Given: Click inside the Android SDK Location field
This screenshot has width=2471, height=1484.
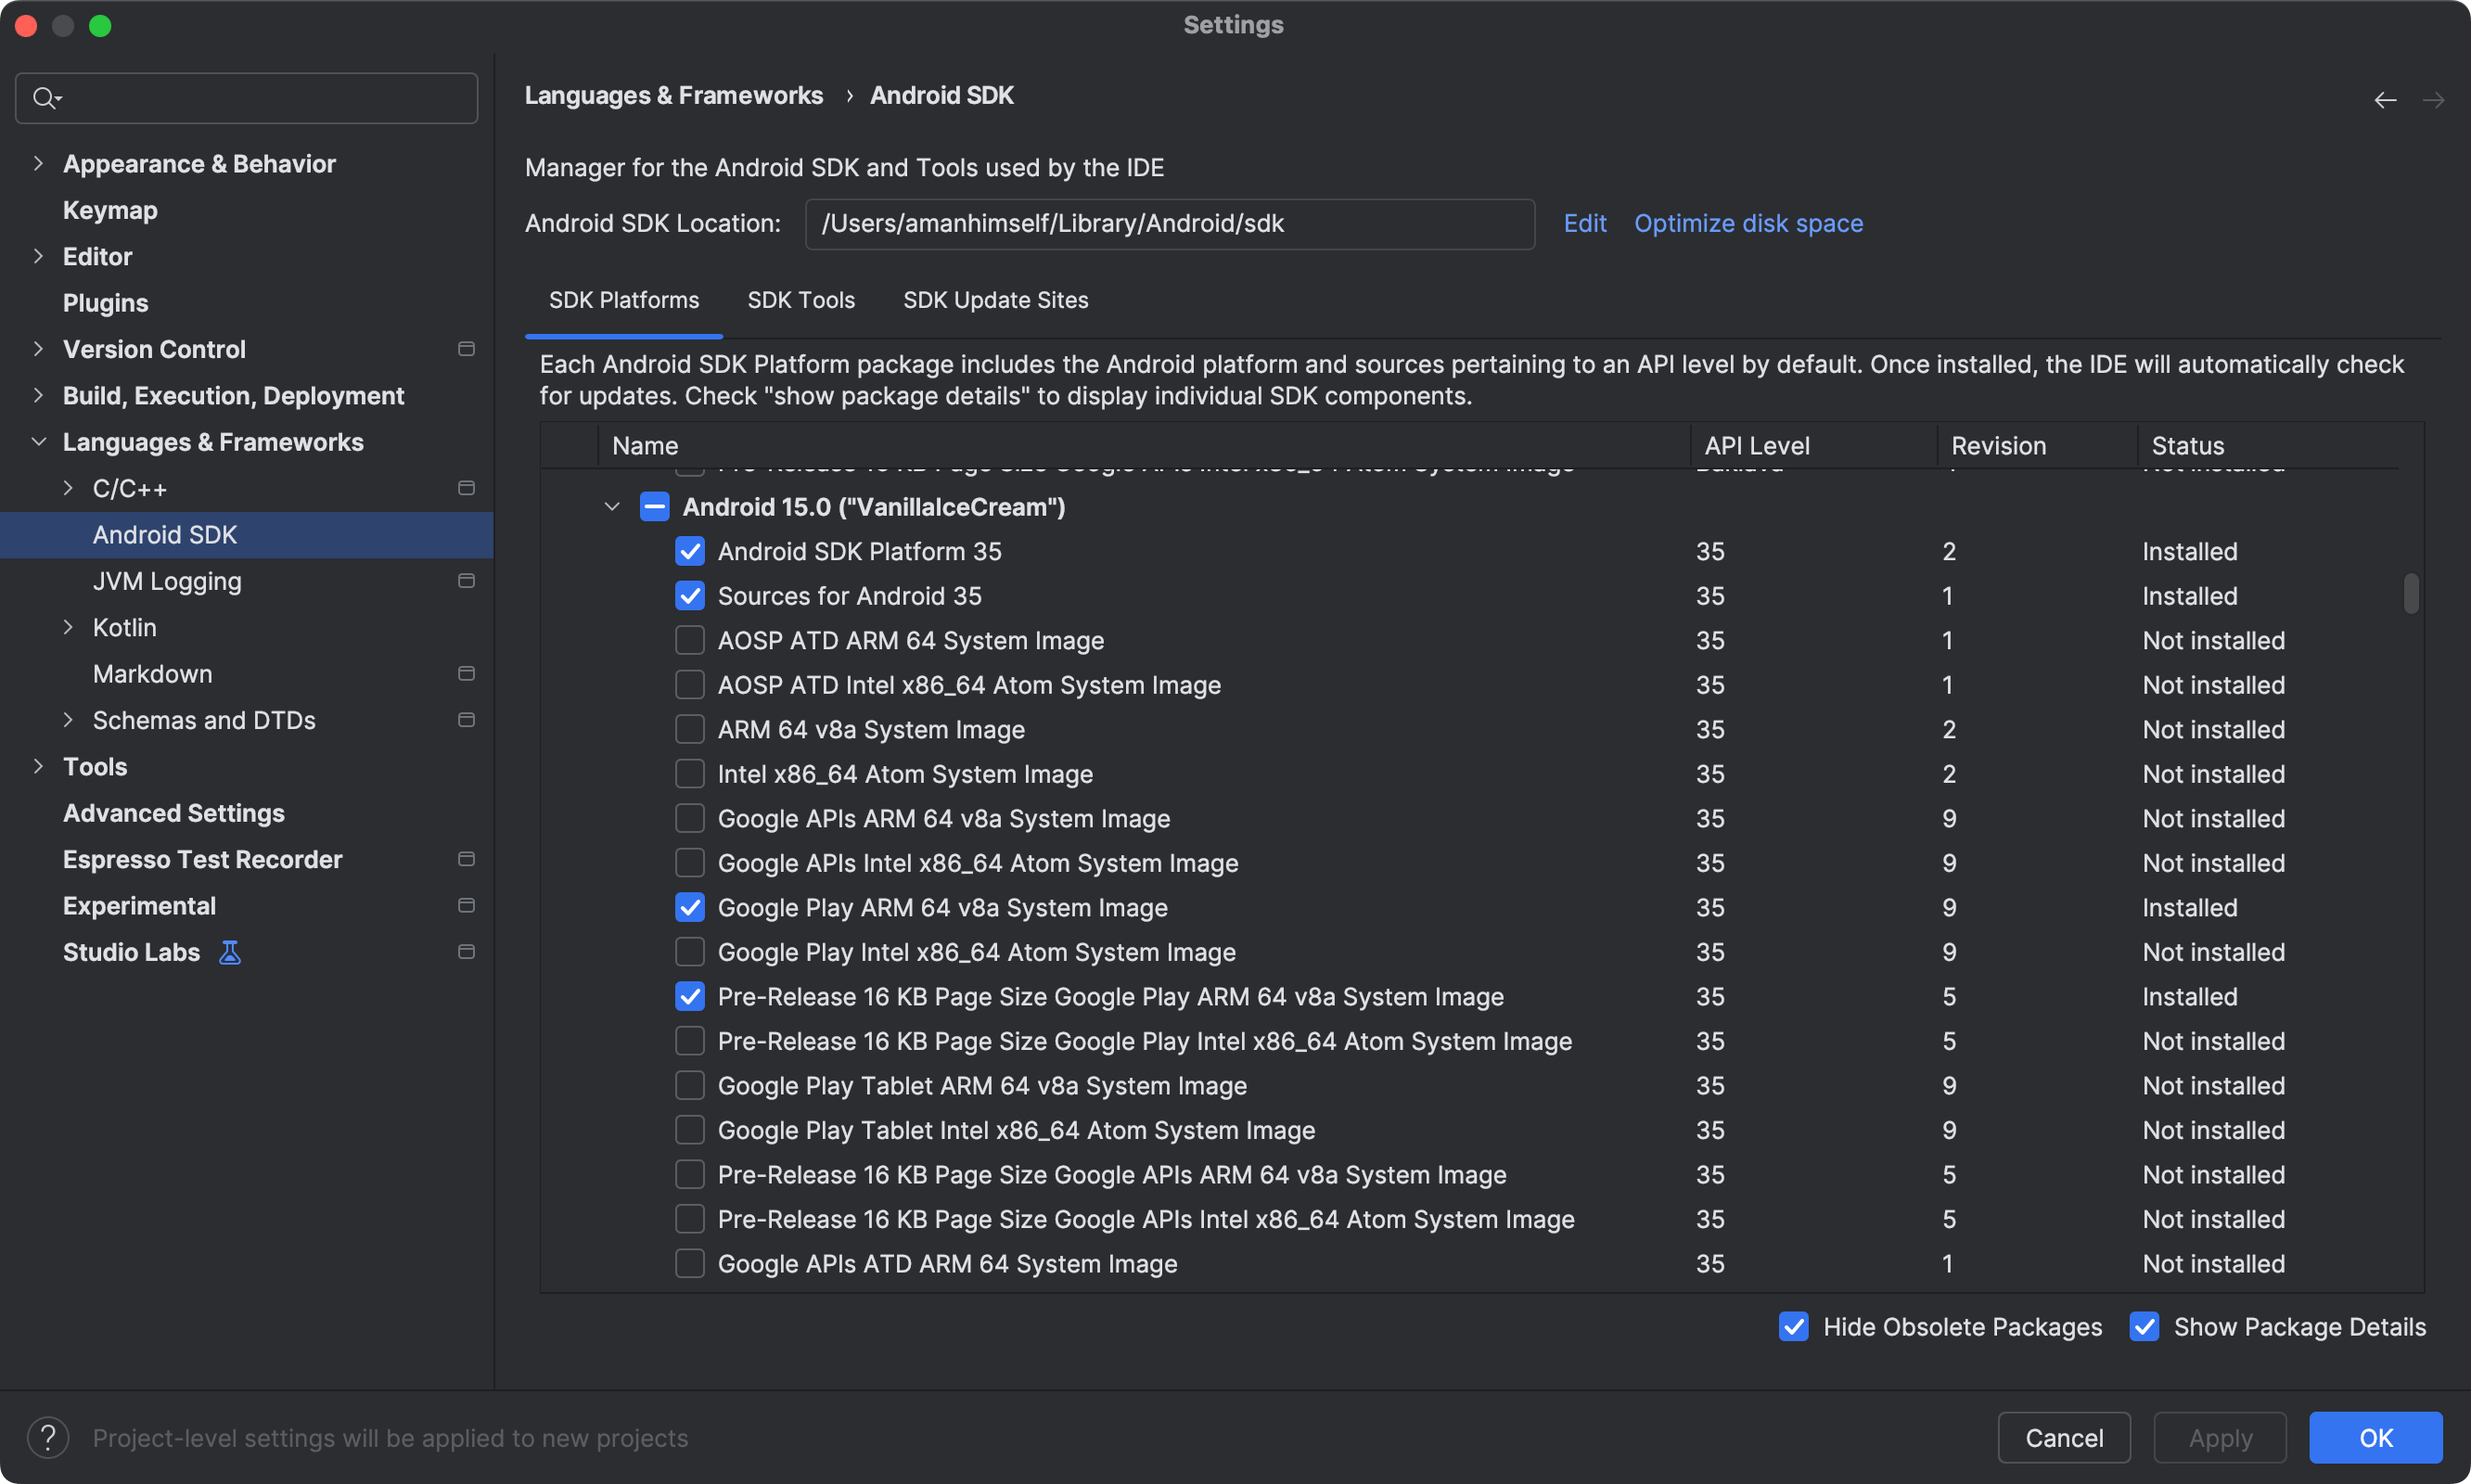Looking at the screenshot, I should pyautogui.click(x=1168, y=223).
